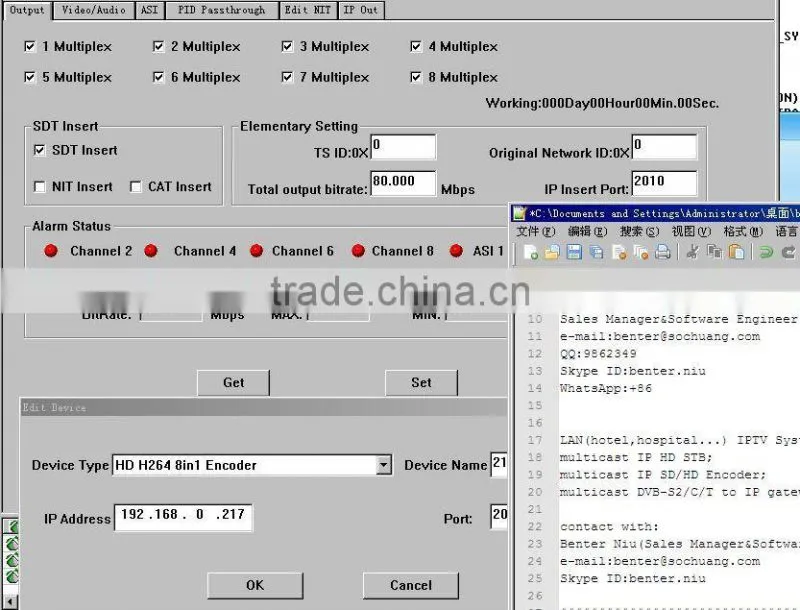Click the ASI 1 alarm label

488,251
